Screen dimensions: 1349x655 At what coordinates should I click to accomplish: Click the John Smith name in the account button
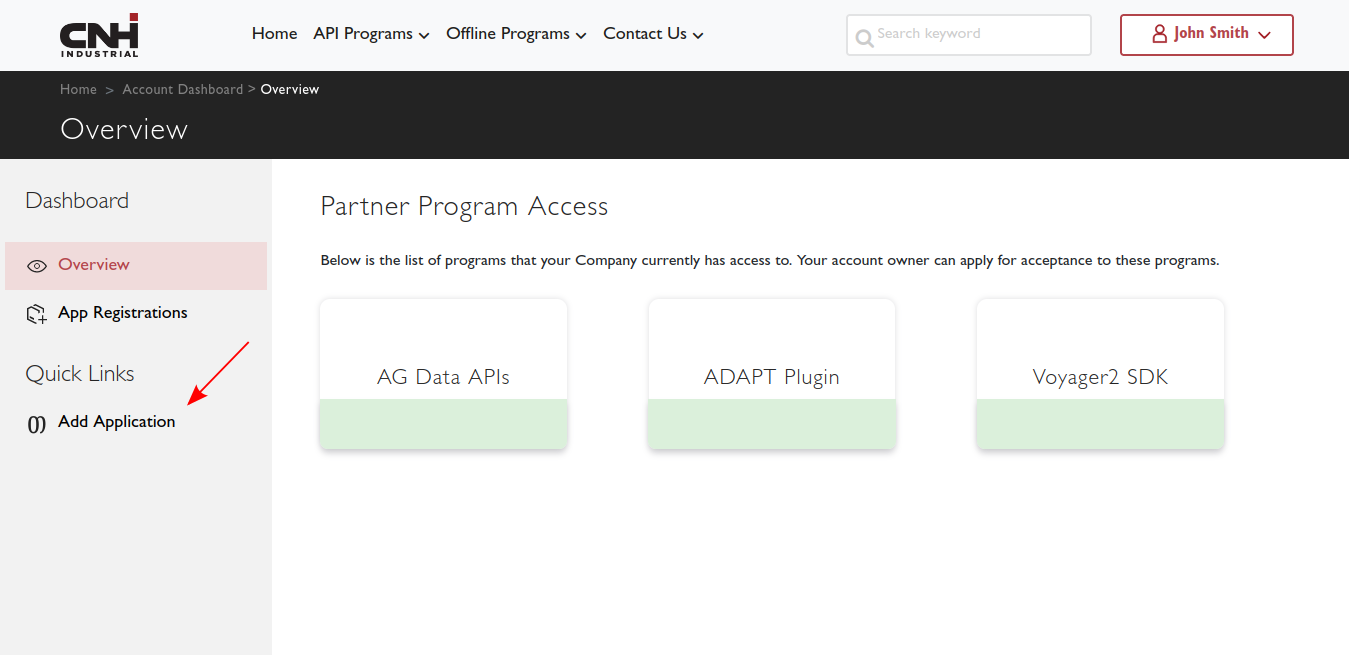(x=1211, y=33)
